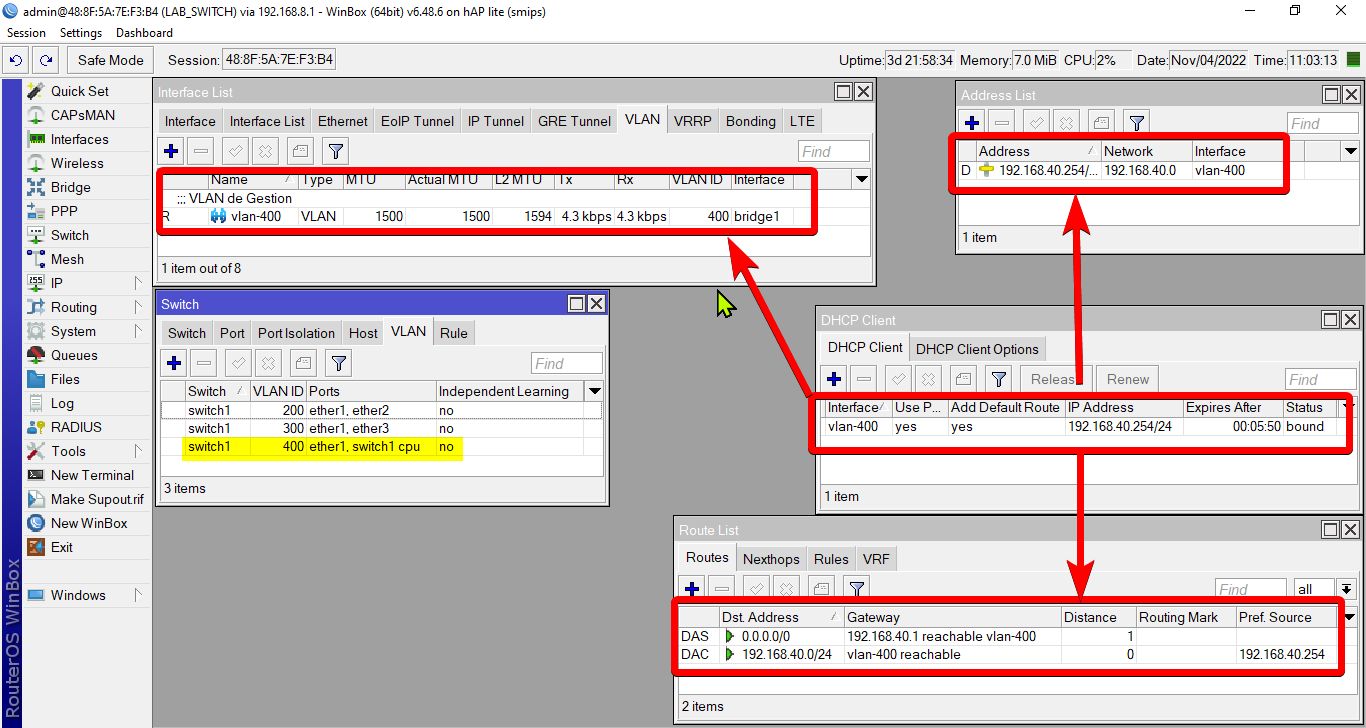Select DHCP Client Options tab
The image size is (1366, 728).
[976, 349]
